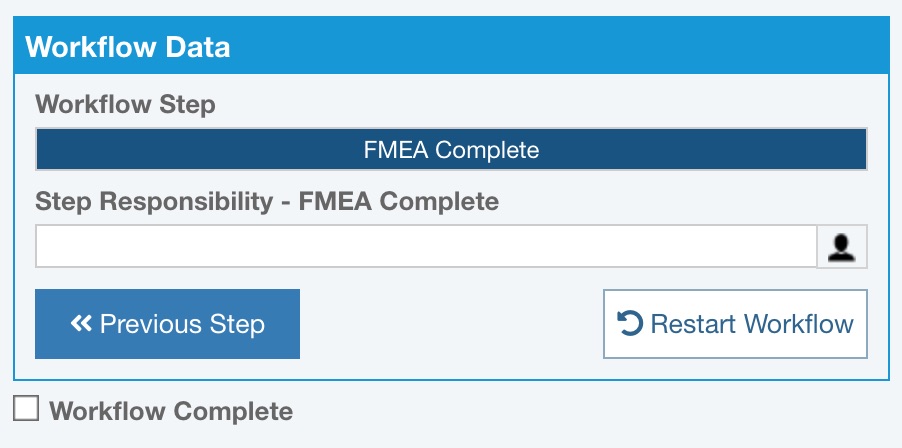The height and width of the screenshot is (448, 902).
Task: Click the Workflow Data panel header
Action: pyautogui.click(x=451, y=46)
